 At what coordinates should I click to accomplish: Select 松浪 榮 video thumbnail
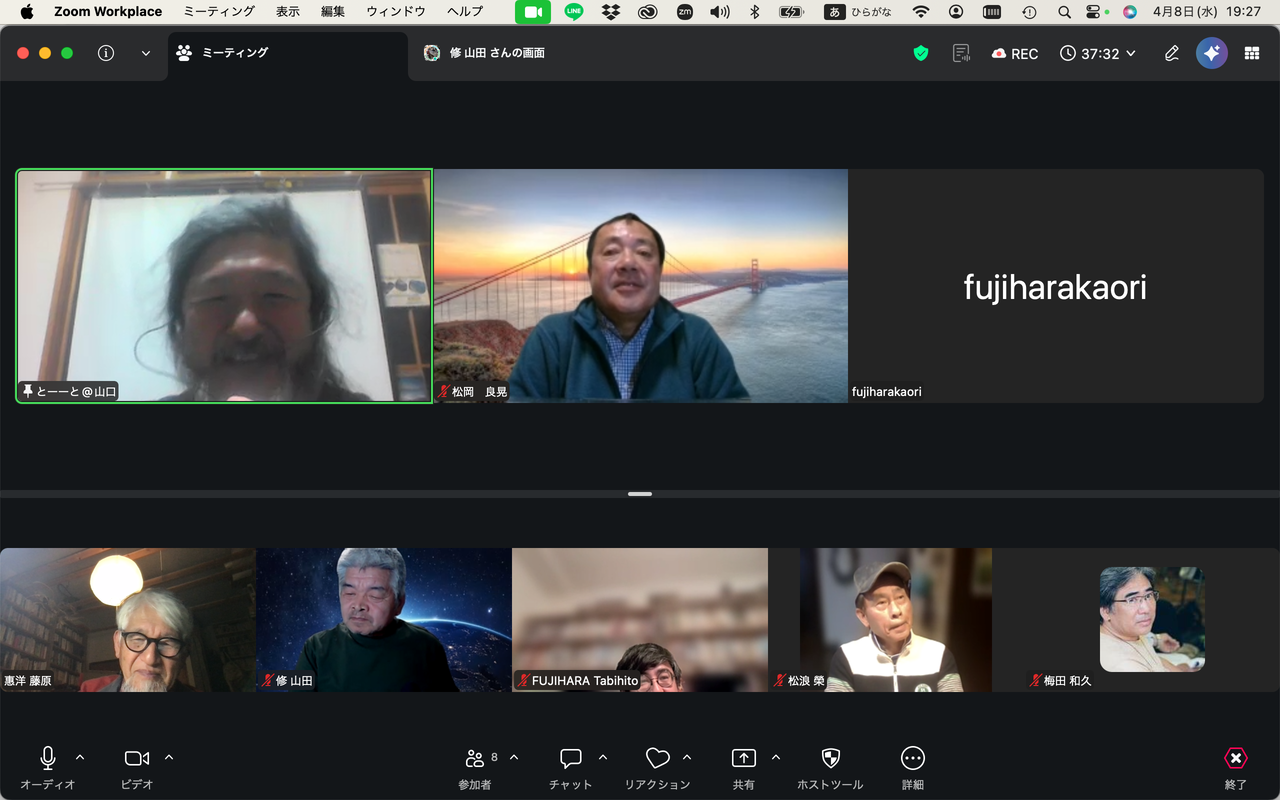(896, 620)
